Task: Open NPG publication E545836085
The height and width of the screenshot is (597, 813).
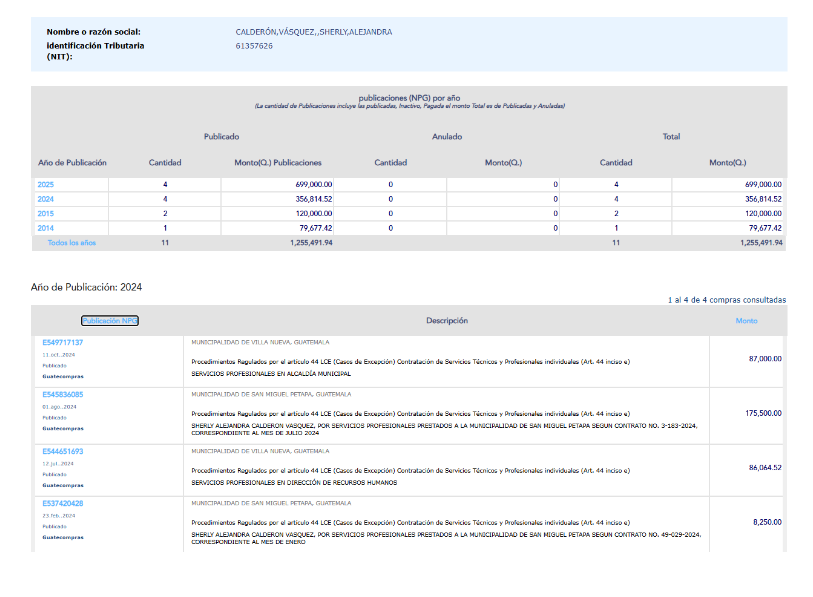Action: pos(62,395)
